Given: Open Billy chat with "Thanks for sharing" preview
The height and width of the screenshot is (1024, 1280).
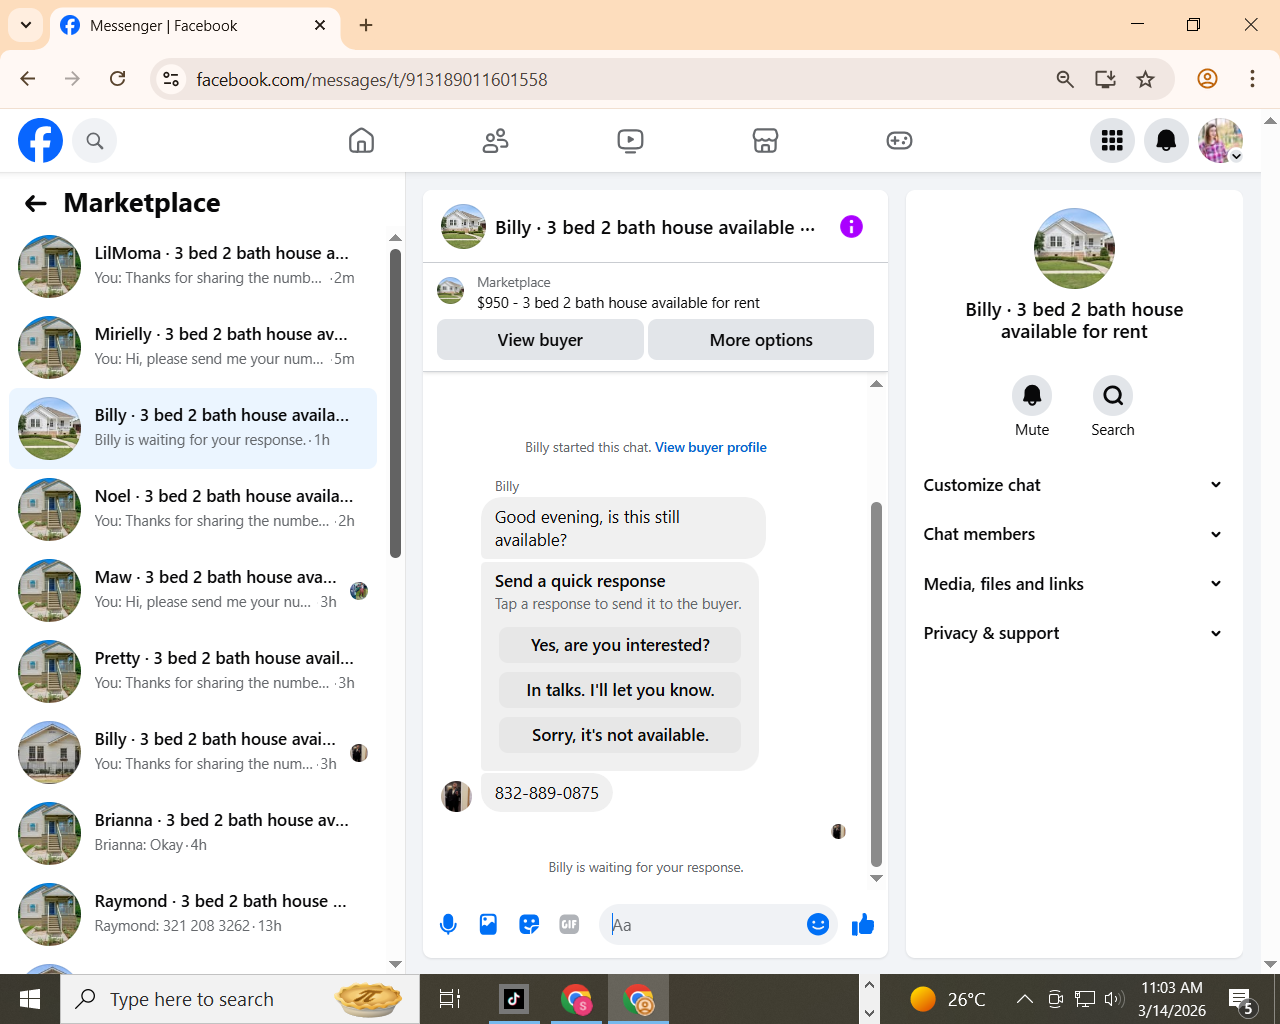Looking at the screenshot, I should click(x=193, y=752).
